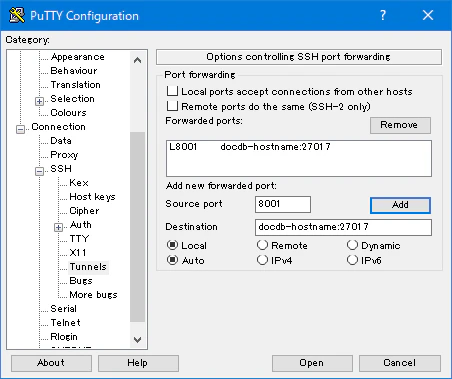Click the category tree scrollbar thumb

point(137,227)
